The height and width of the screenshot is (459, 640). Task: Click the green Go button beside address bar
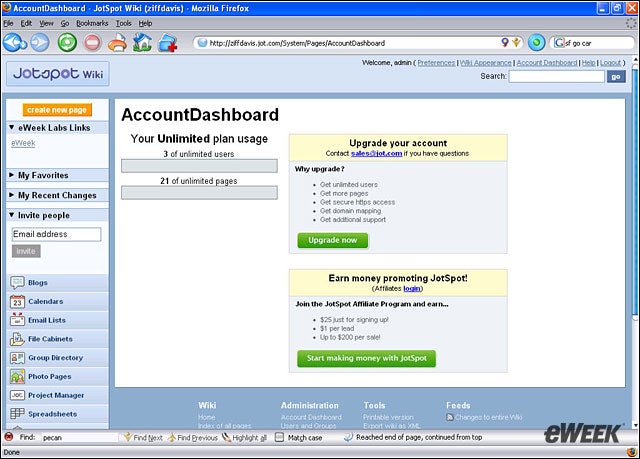(536, 42)
